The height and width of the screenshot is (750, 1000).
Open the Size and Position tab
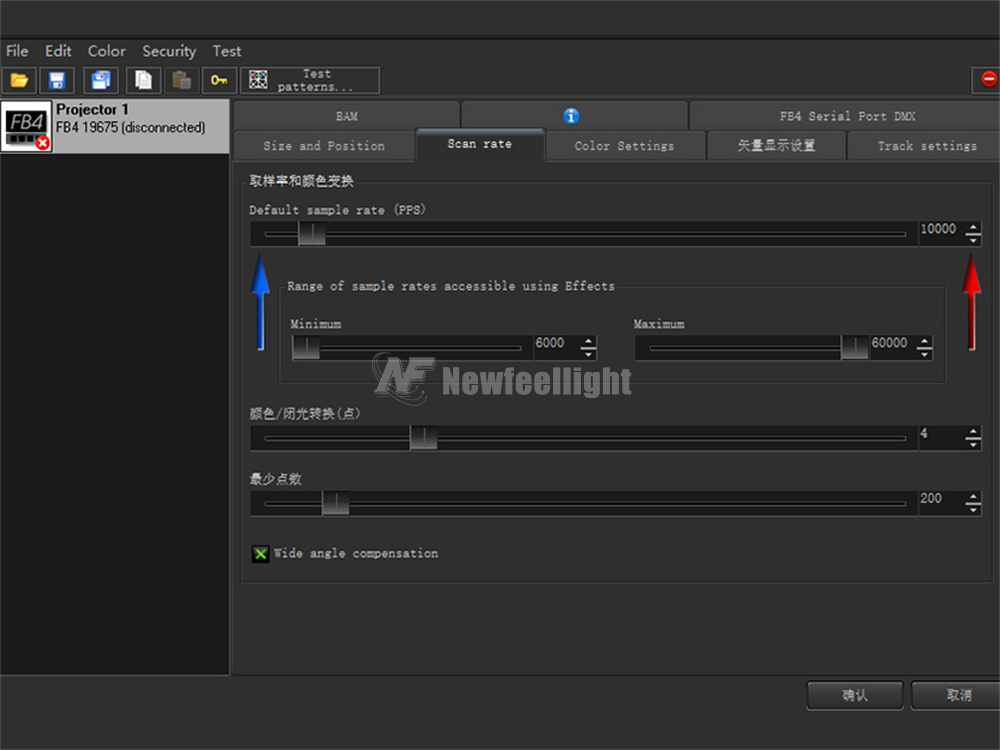(x=324, y=146)
